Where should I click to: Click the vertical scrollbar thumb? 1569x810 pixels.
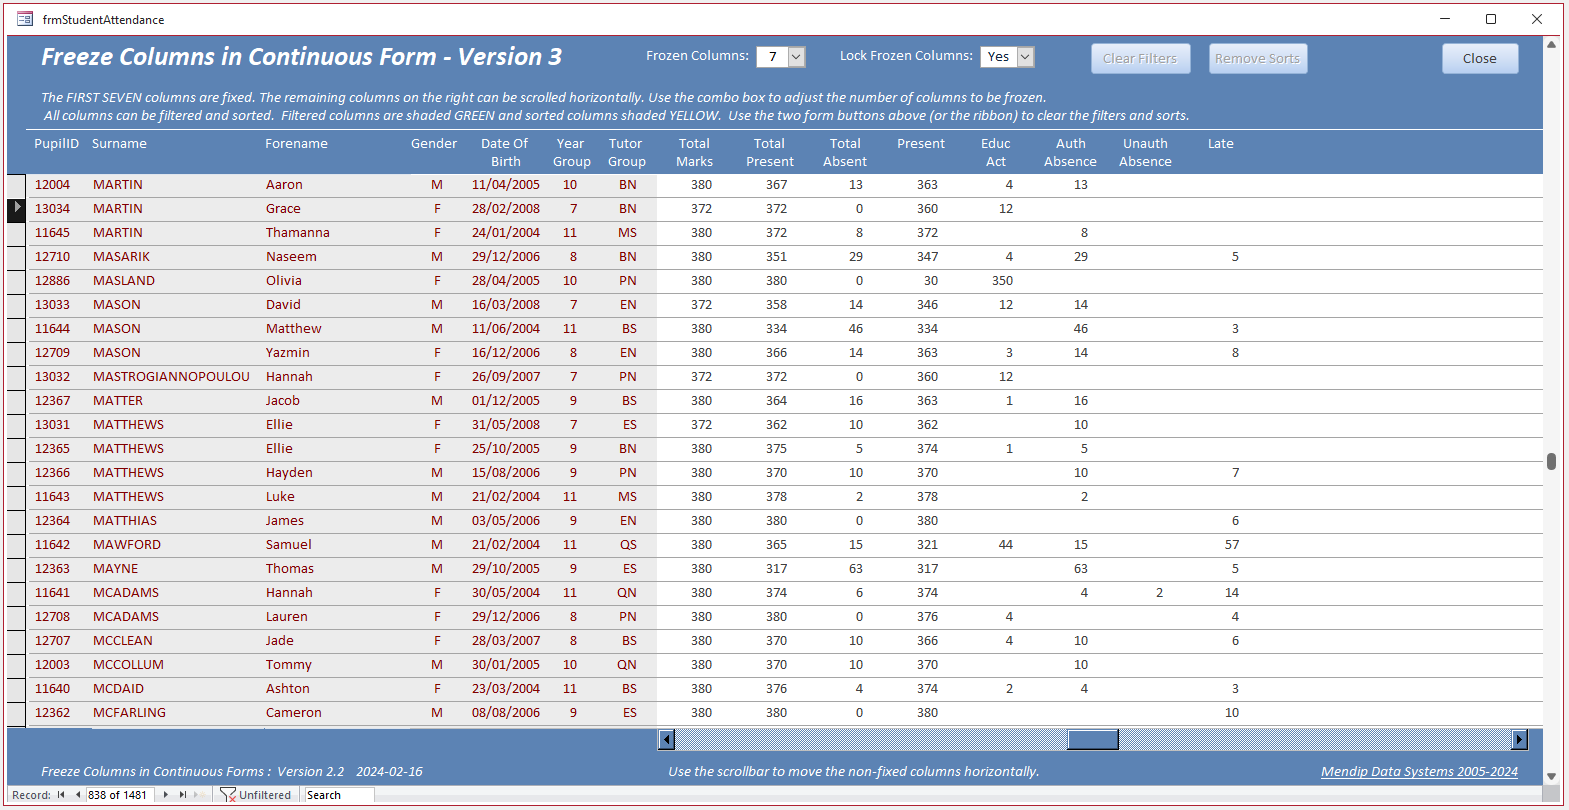(1551, 461)
